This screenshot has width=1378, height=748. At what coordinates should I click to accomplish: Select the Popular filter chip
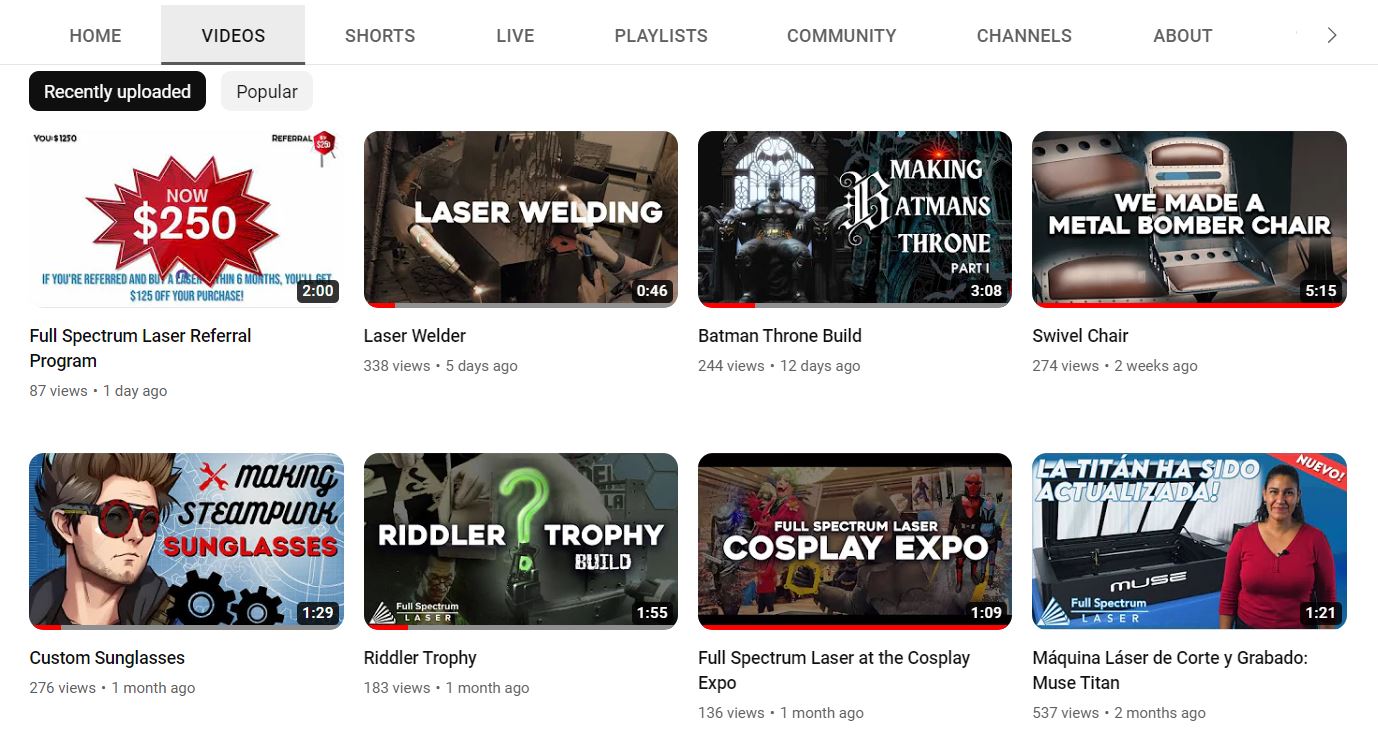[x=266, y=91]
